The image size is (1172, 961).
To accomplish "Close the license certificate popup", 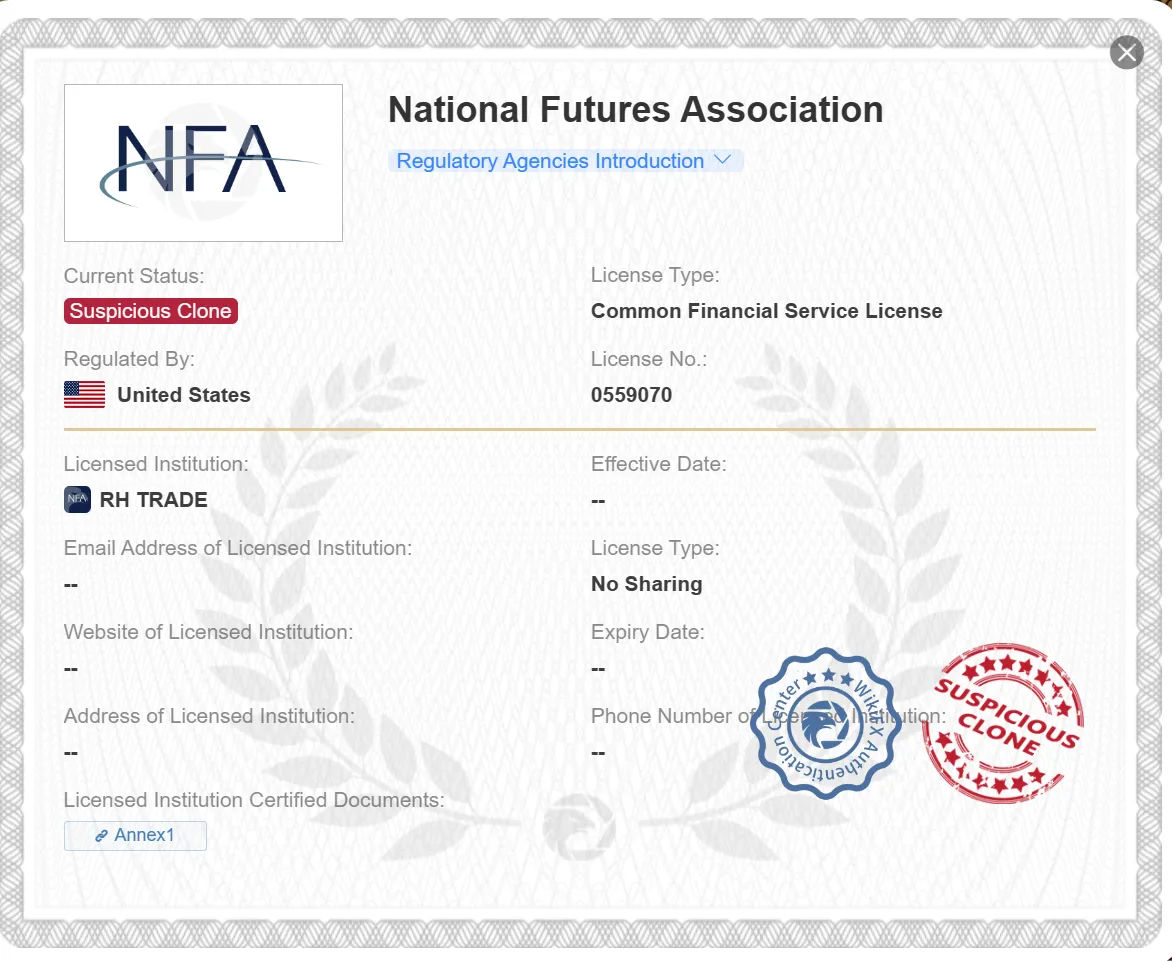I will point(1126,52).
